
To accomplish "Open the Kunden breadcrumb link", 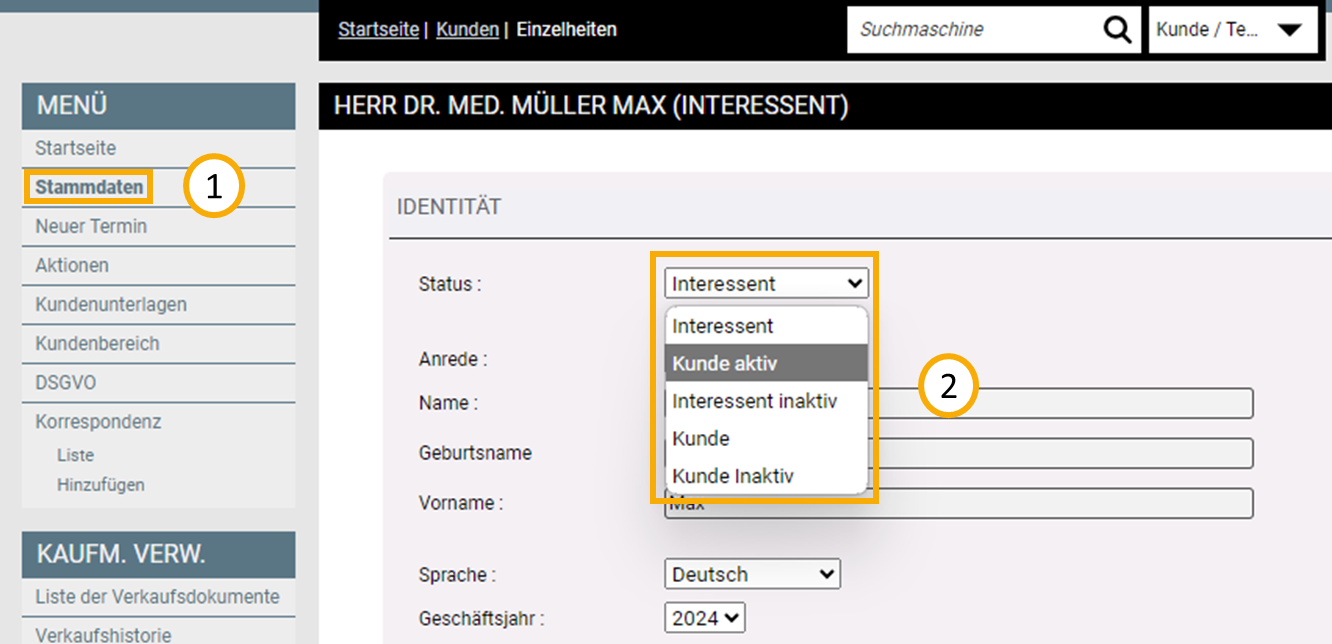I will click(x=467, y=30).
